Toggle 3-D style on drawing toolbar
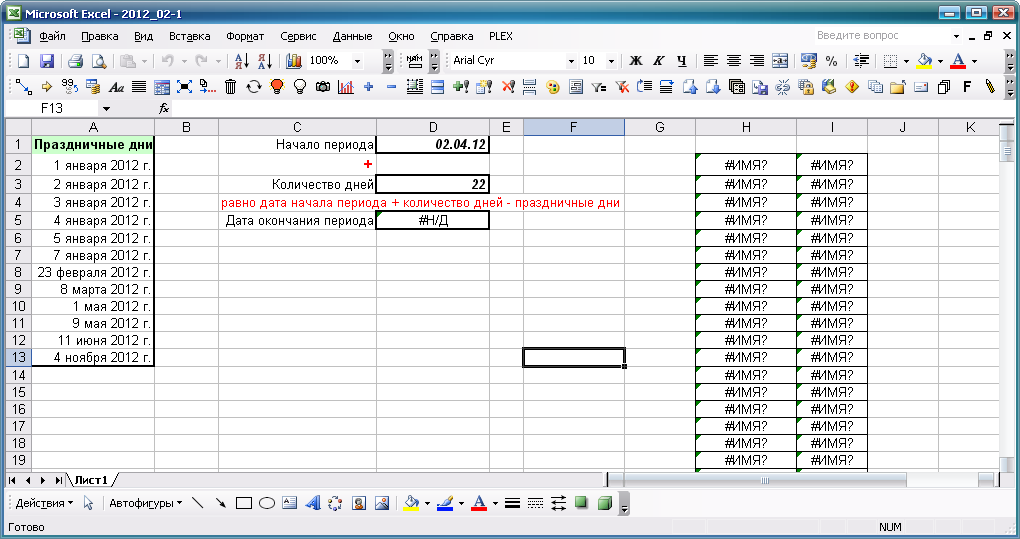Image resolution: width=1020 pixels, height=539 pixels. tap(604, 503)
